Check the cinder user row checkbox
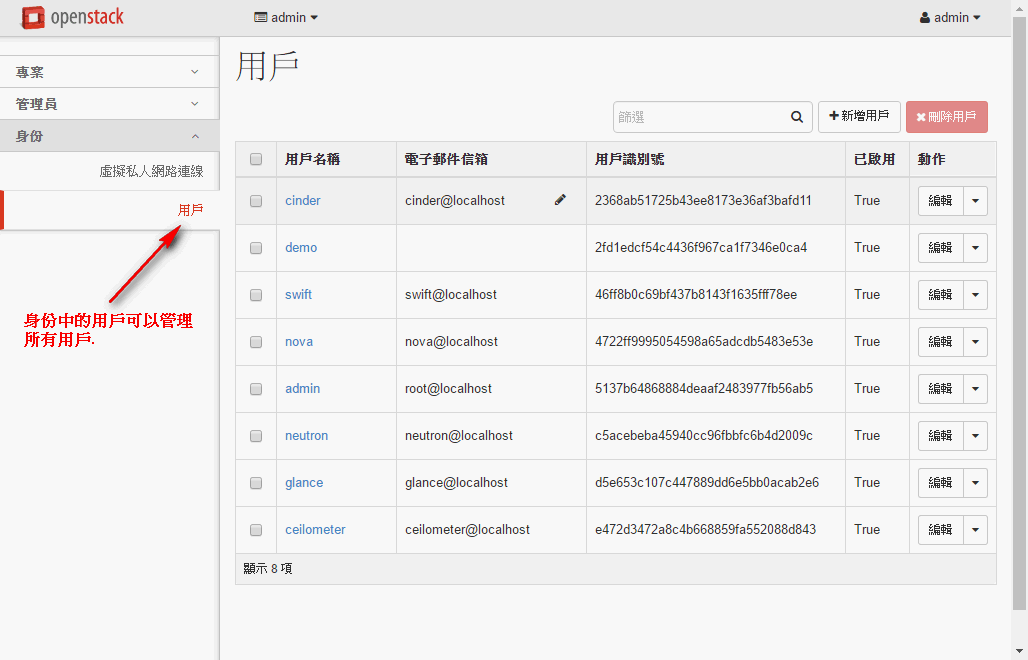Screen dimensions: 1028x660 coord(256,201)
